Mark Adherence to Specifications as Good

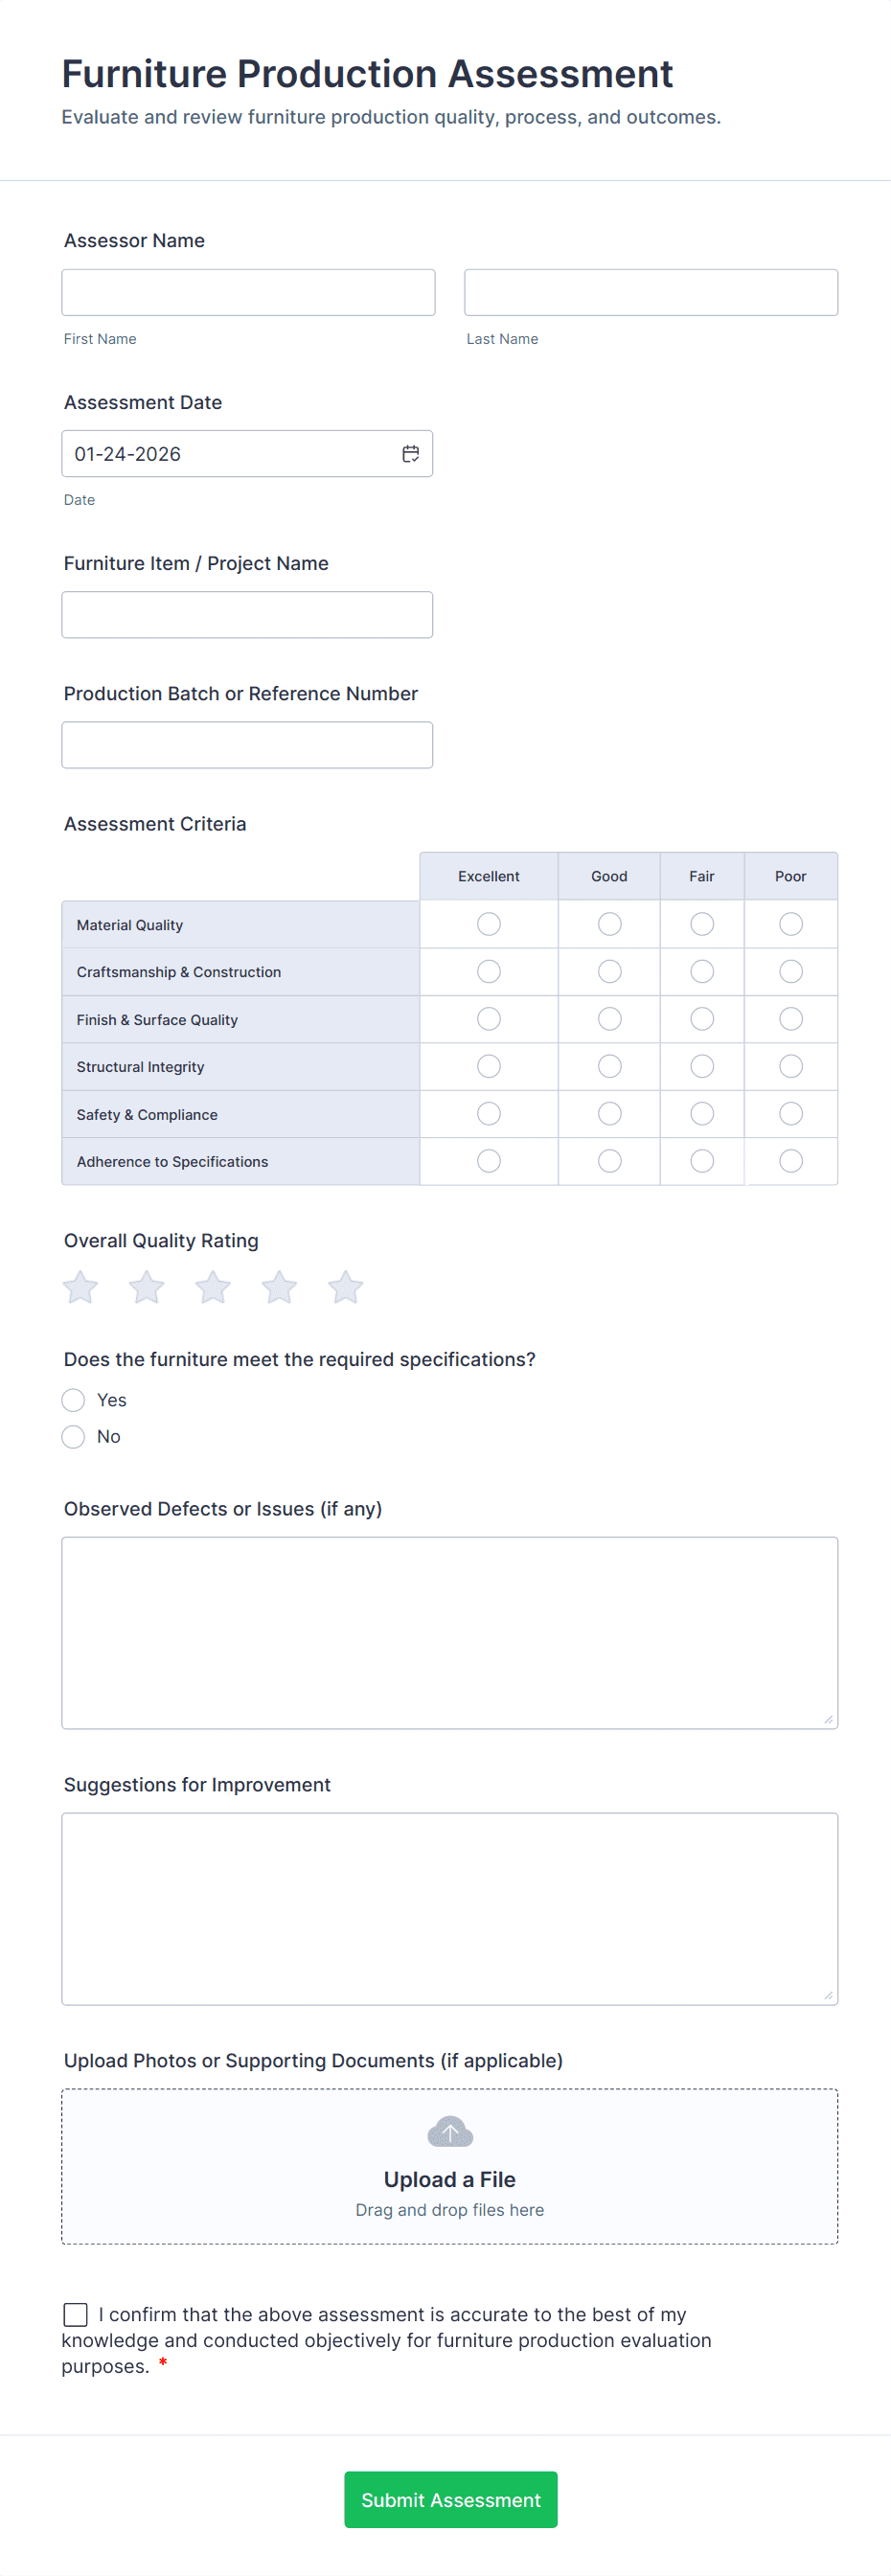tap(608, 1161)
